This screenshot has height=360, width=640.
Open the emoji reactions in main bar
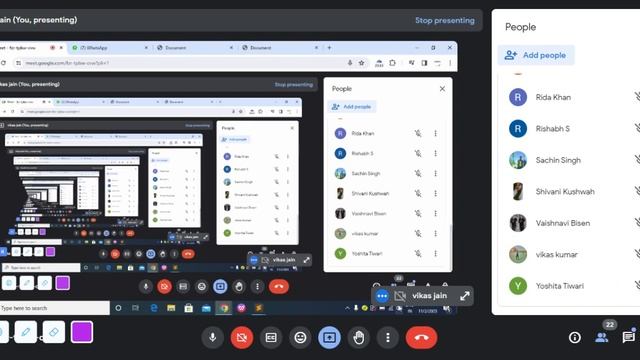(300, 338)
